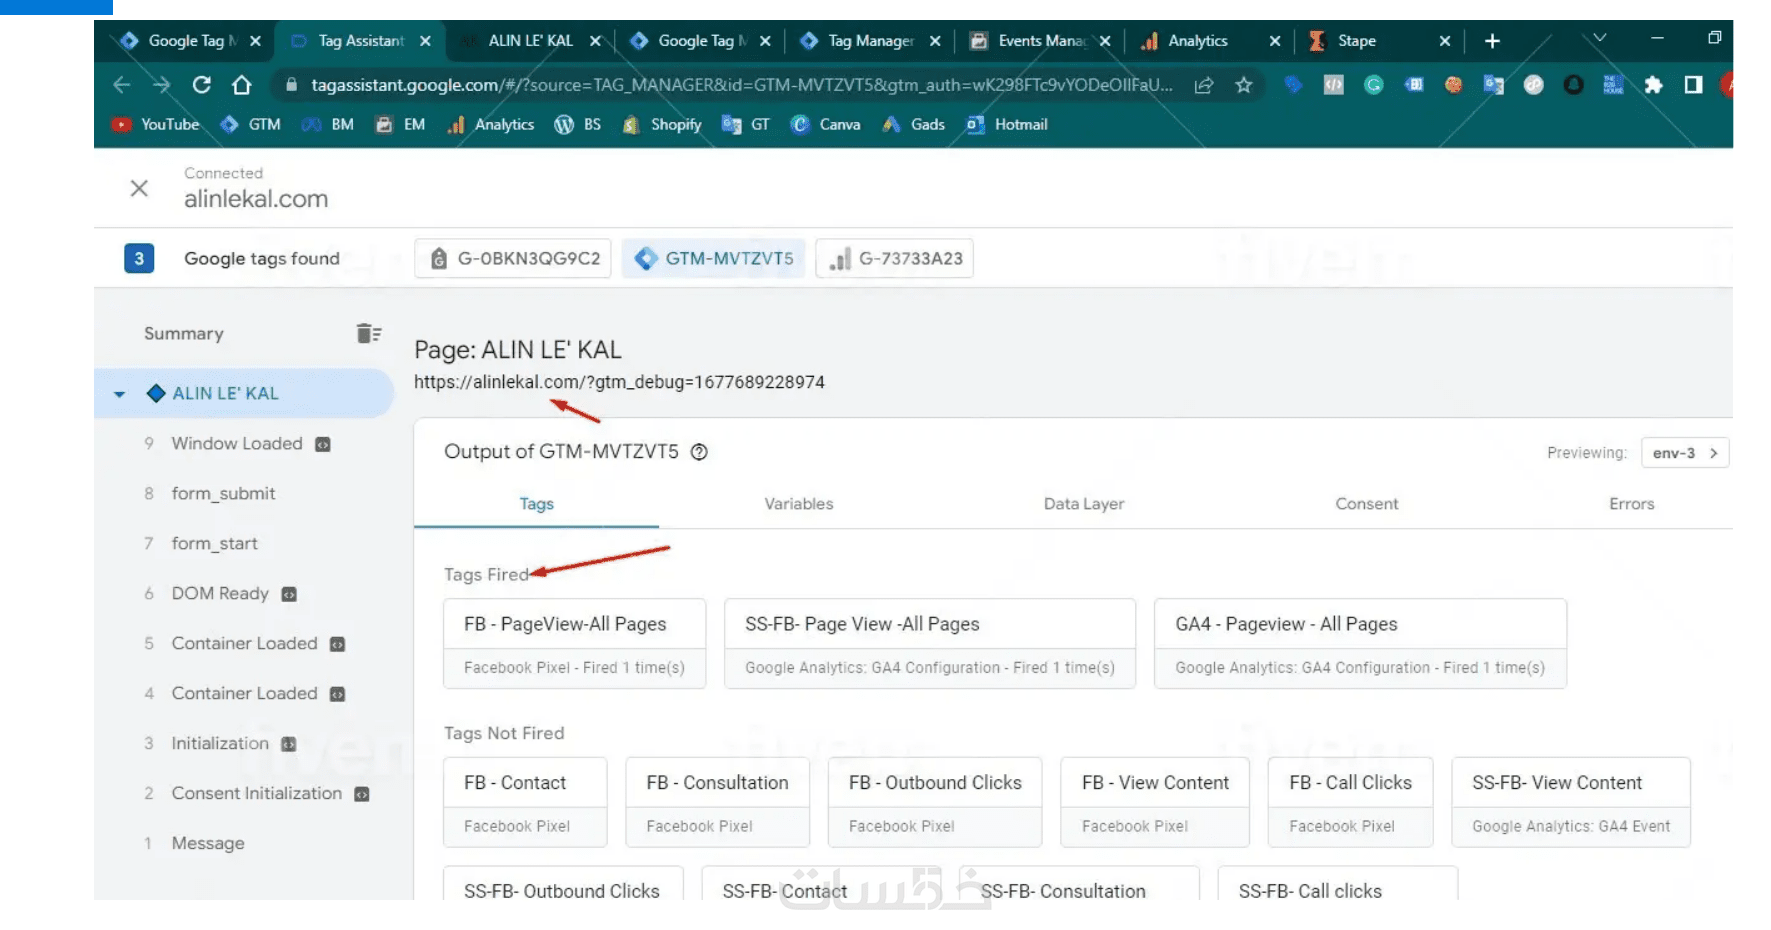Viewport: 1771px width, 930px height.
Task: Open the GA4 - Pageview - All Pages tag
Action: (1361, 644)
